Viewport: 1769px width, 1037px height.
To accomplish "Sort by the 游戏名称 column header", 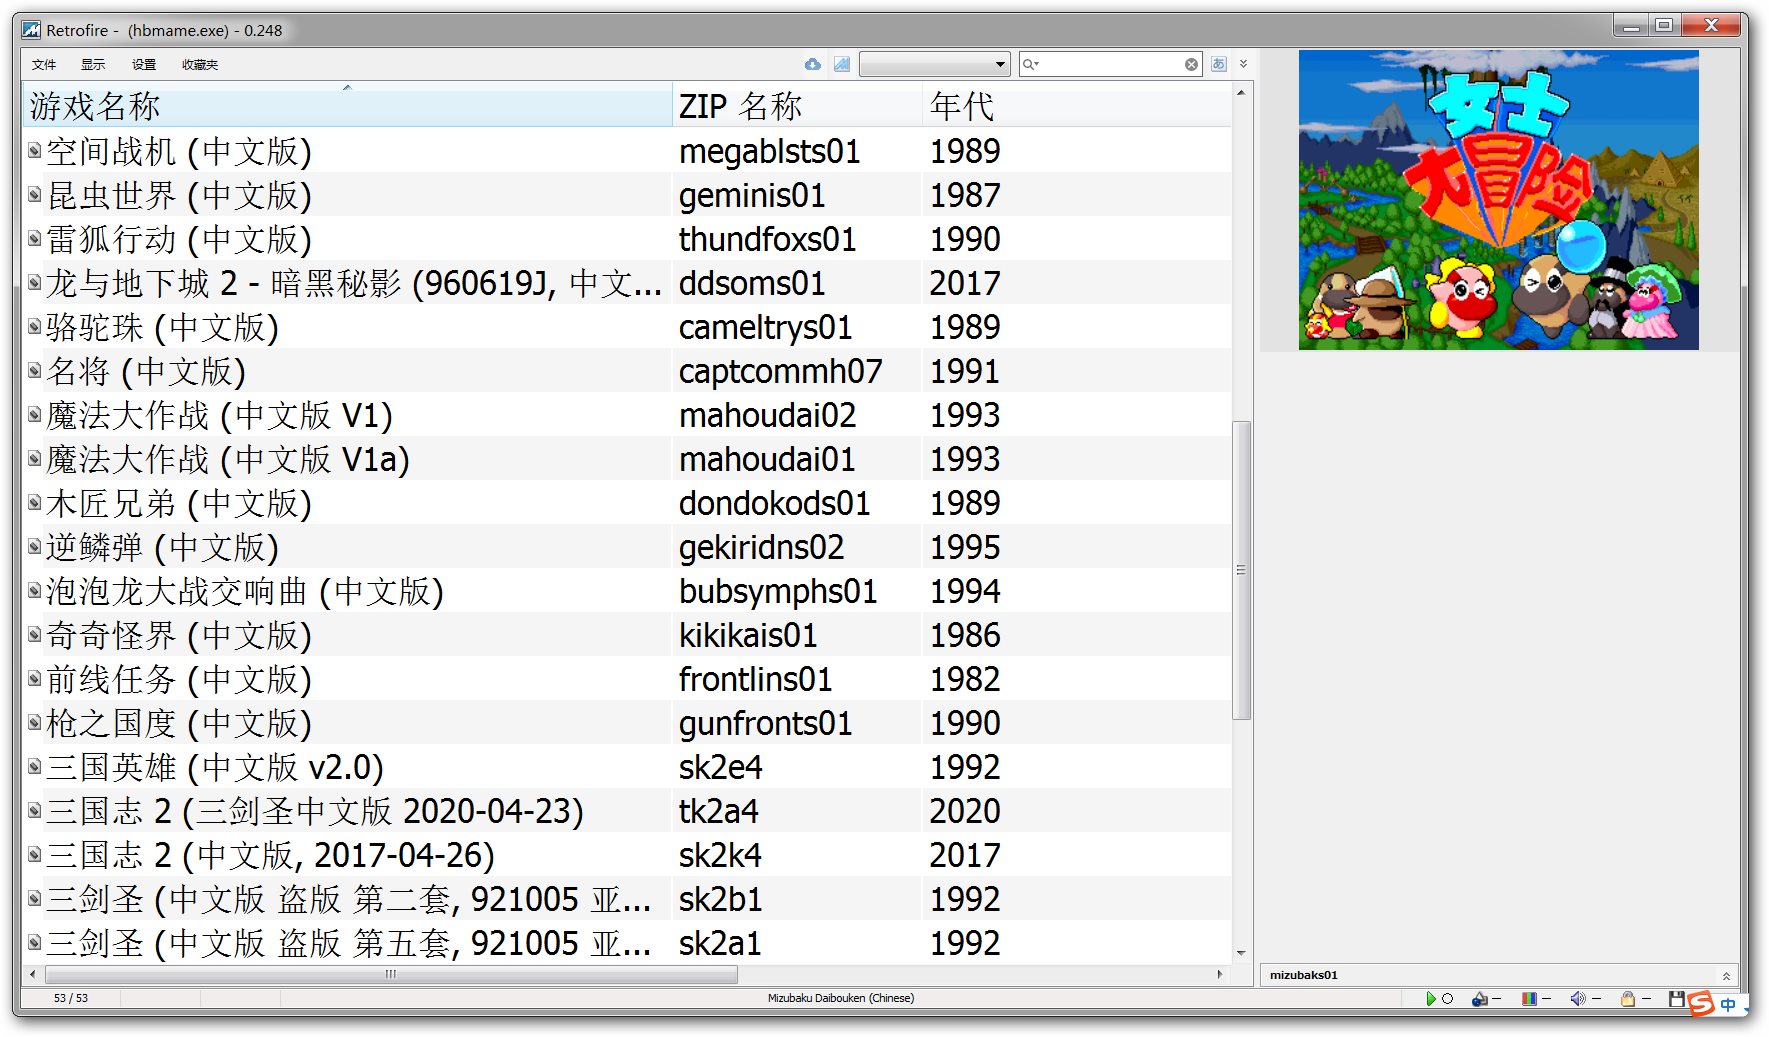I will click(x=347, y=106).
